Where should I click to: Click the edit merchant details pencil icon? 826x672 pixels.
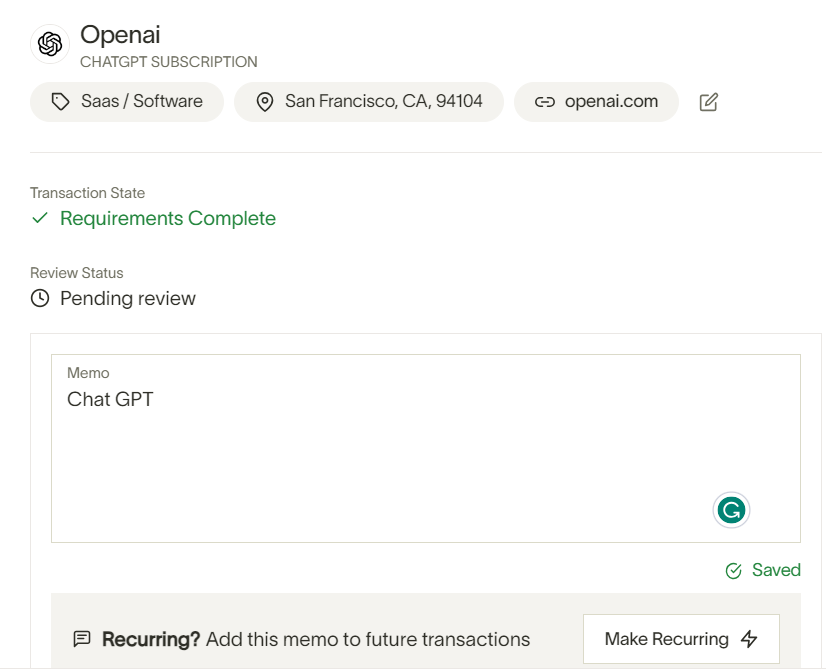point(709,102)
